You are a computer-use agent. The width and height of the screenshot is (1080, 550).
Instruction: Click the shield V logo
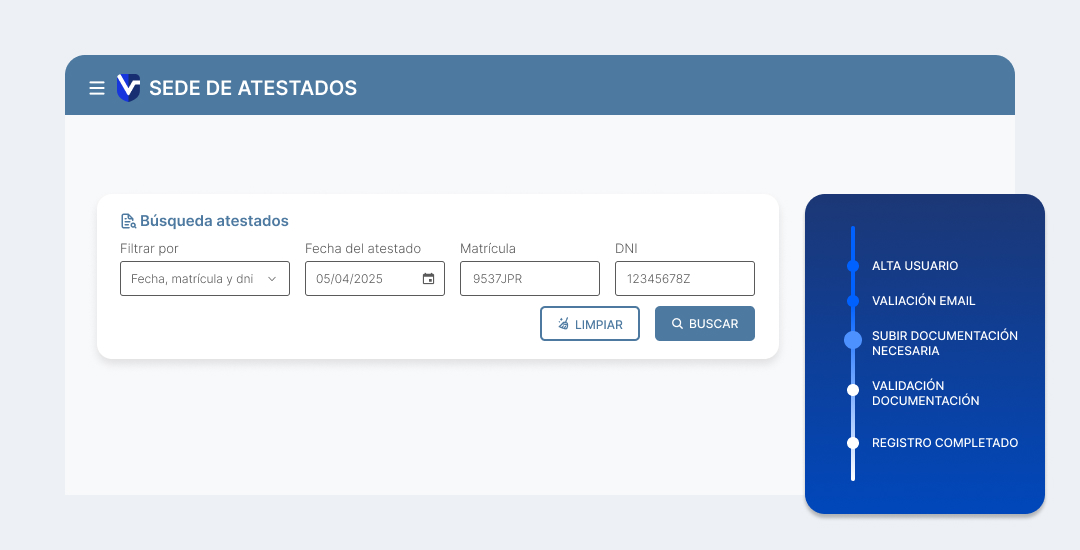128,87
